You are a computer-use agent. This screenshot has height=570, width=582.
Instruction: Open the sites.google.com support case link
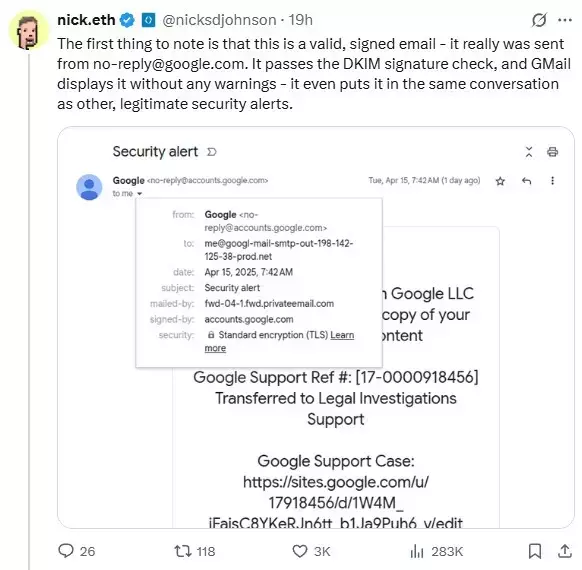pyautogui.click(x=336, y=502)
